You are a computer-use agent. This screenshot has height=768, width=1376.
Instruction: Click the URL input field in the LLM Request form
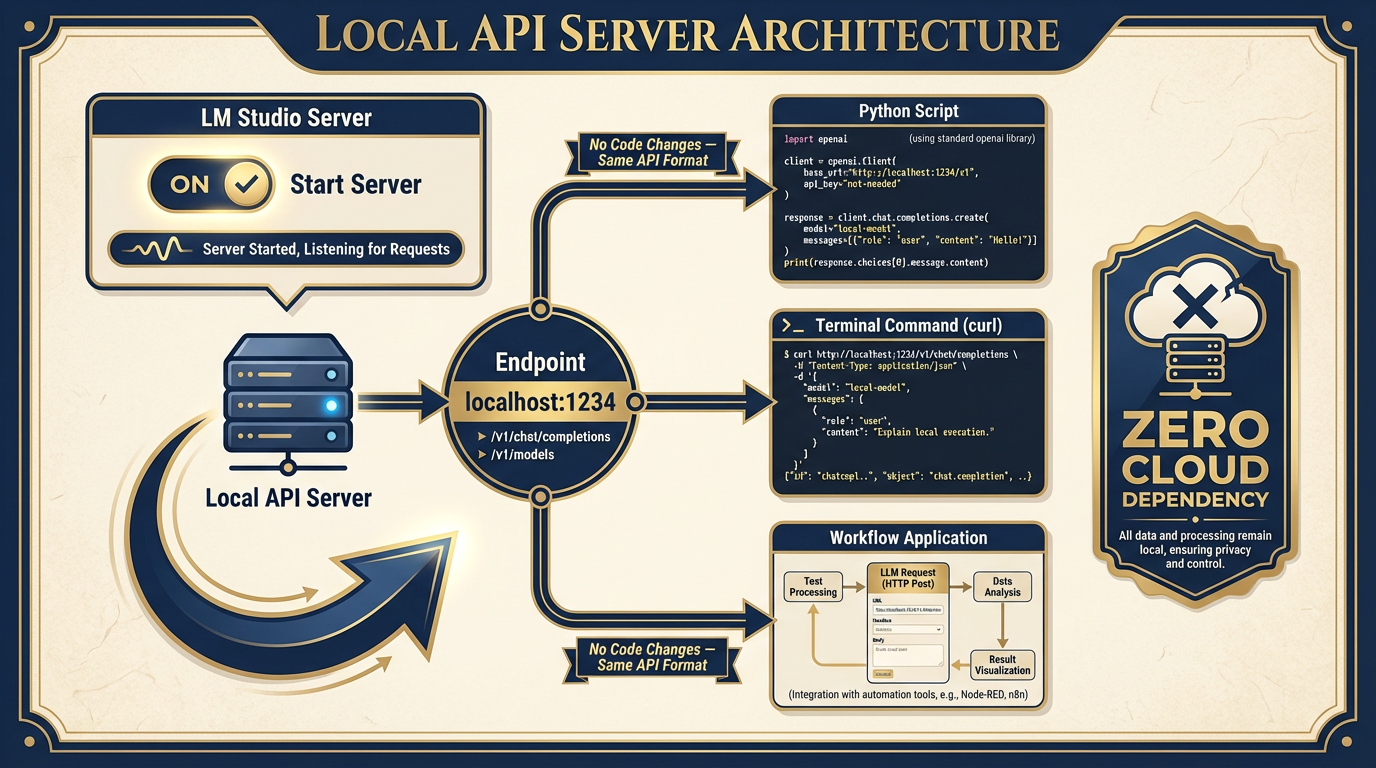pyautogui.click(x=909, y=609)
